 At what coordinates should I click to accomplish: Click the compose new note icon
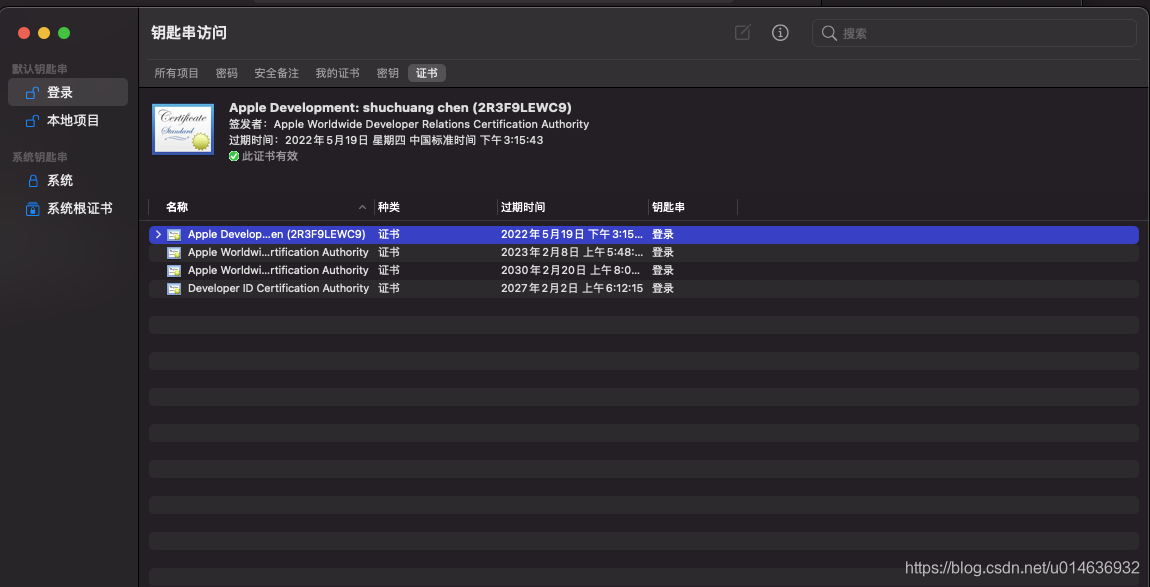pyautogui.click(x=742, y=33)
